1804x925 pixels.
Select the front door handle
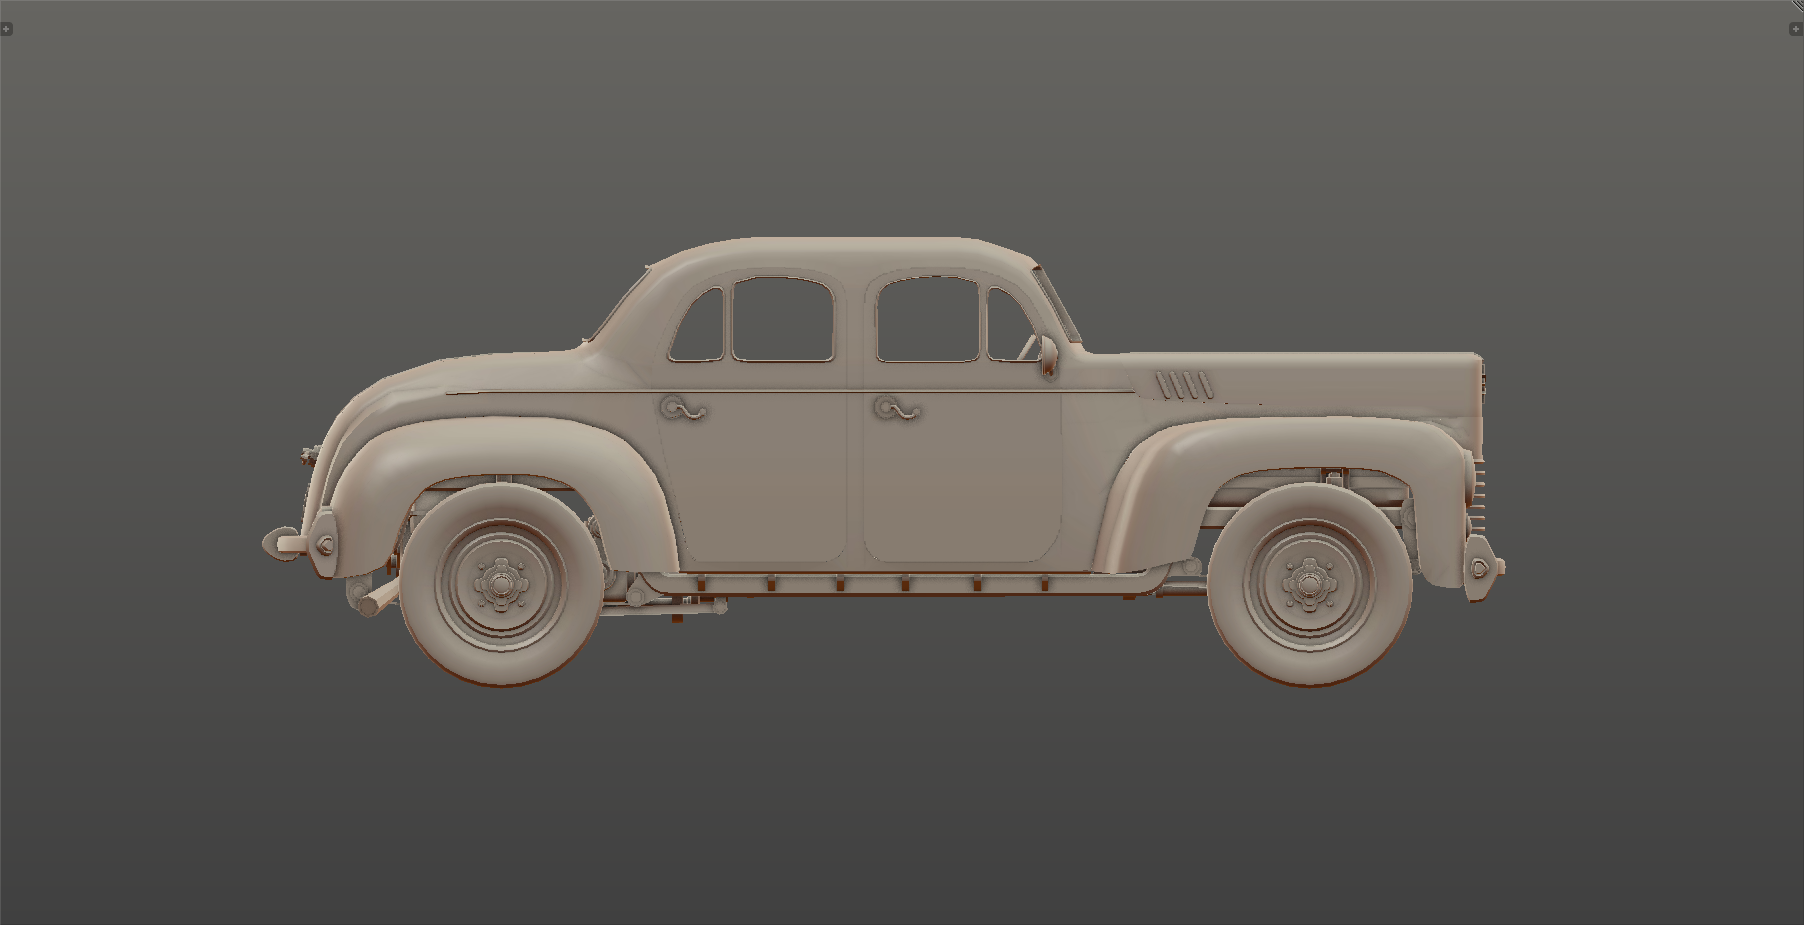coord(897,408)
